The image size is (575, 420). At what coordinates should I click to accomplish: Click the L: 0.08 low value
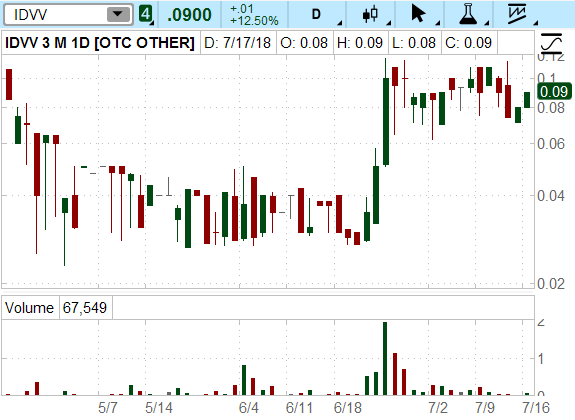[x=414, y=43]
